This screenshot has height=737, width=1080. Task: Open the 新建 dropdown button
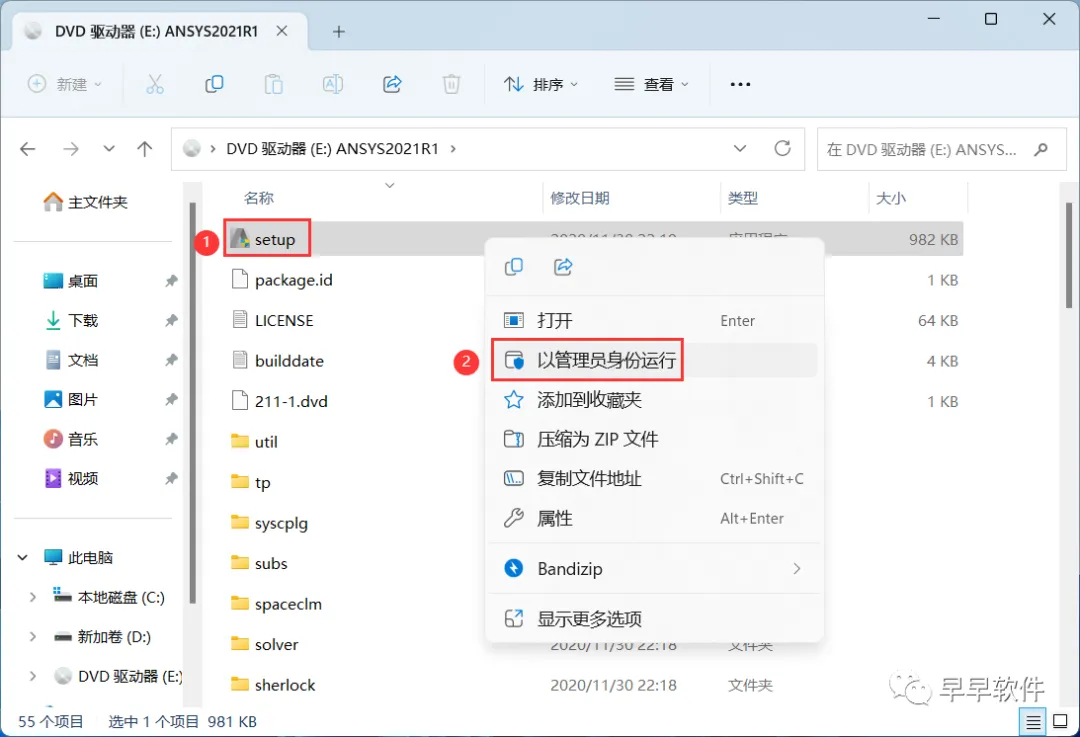(x=65, y=84)
